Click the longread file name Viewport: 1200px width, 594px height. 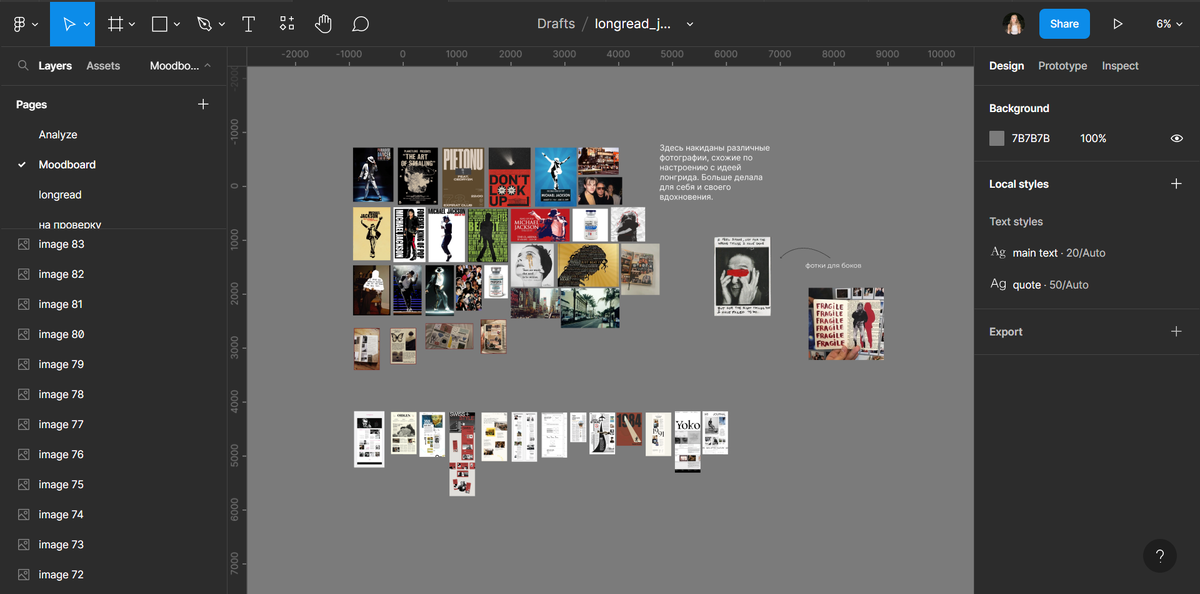click(x=633, y=24)
